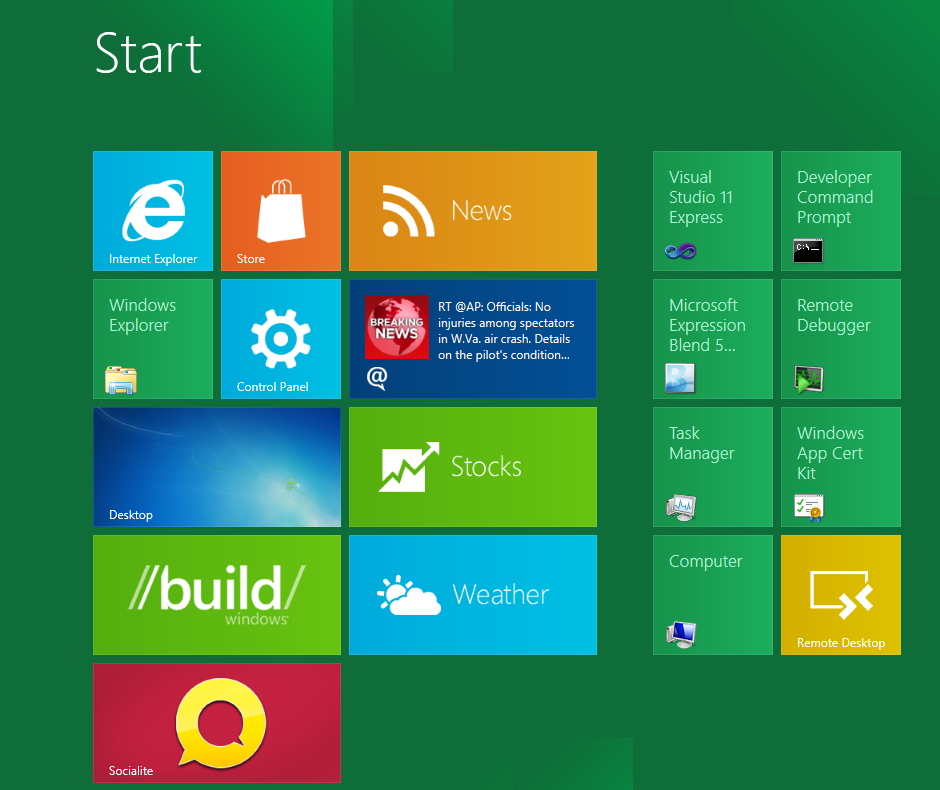Click the 'Socialite' caption text
Screen dimensions: 940x790
(x=131, y=771)
